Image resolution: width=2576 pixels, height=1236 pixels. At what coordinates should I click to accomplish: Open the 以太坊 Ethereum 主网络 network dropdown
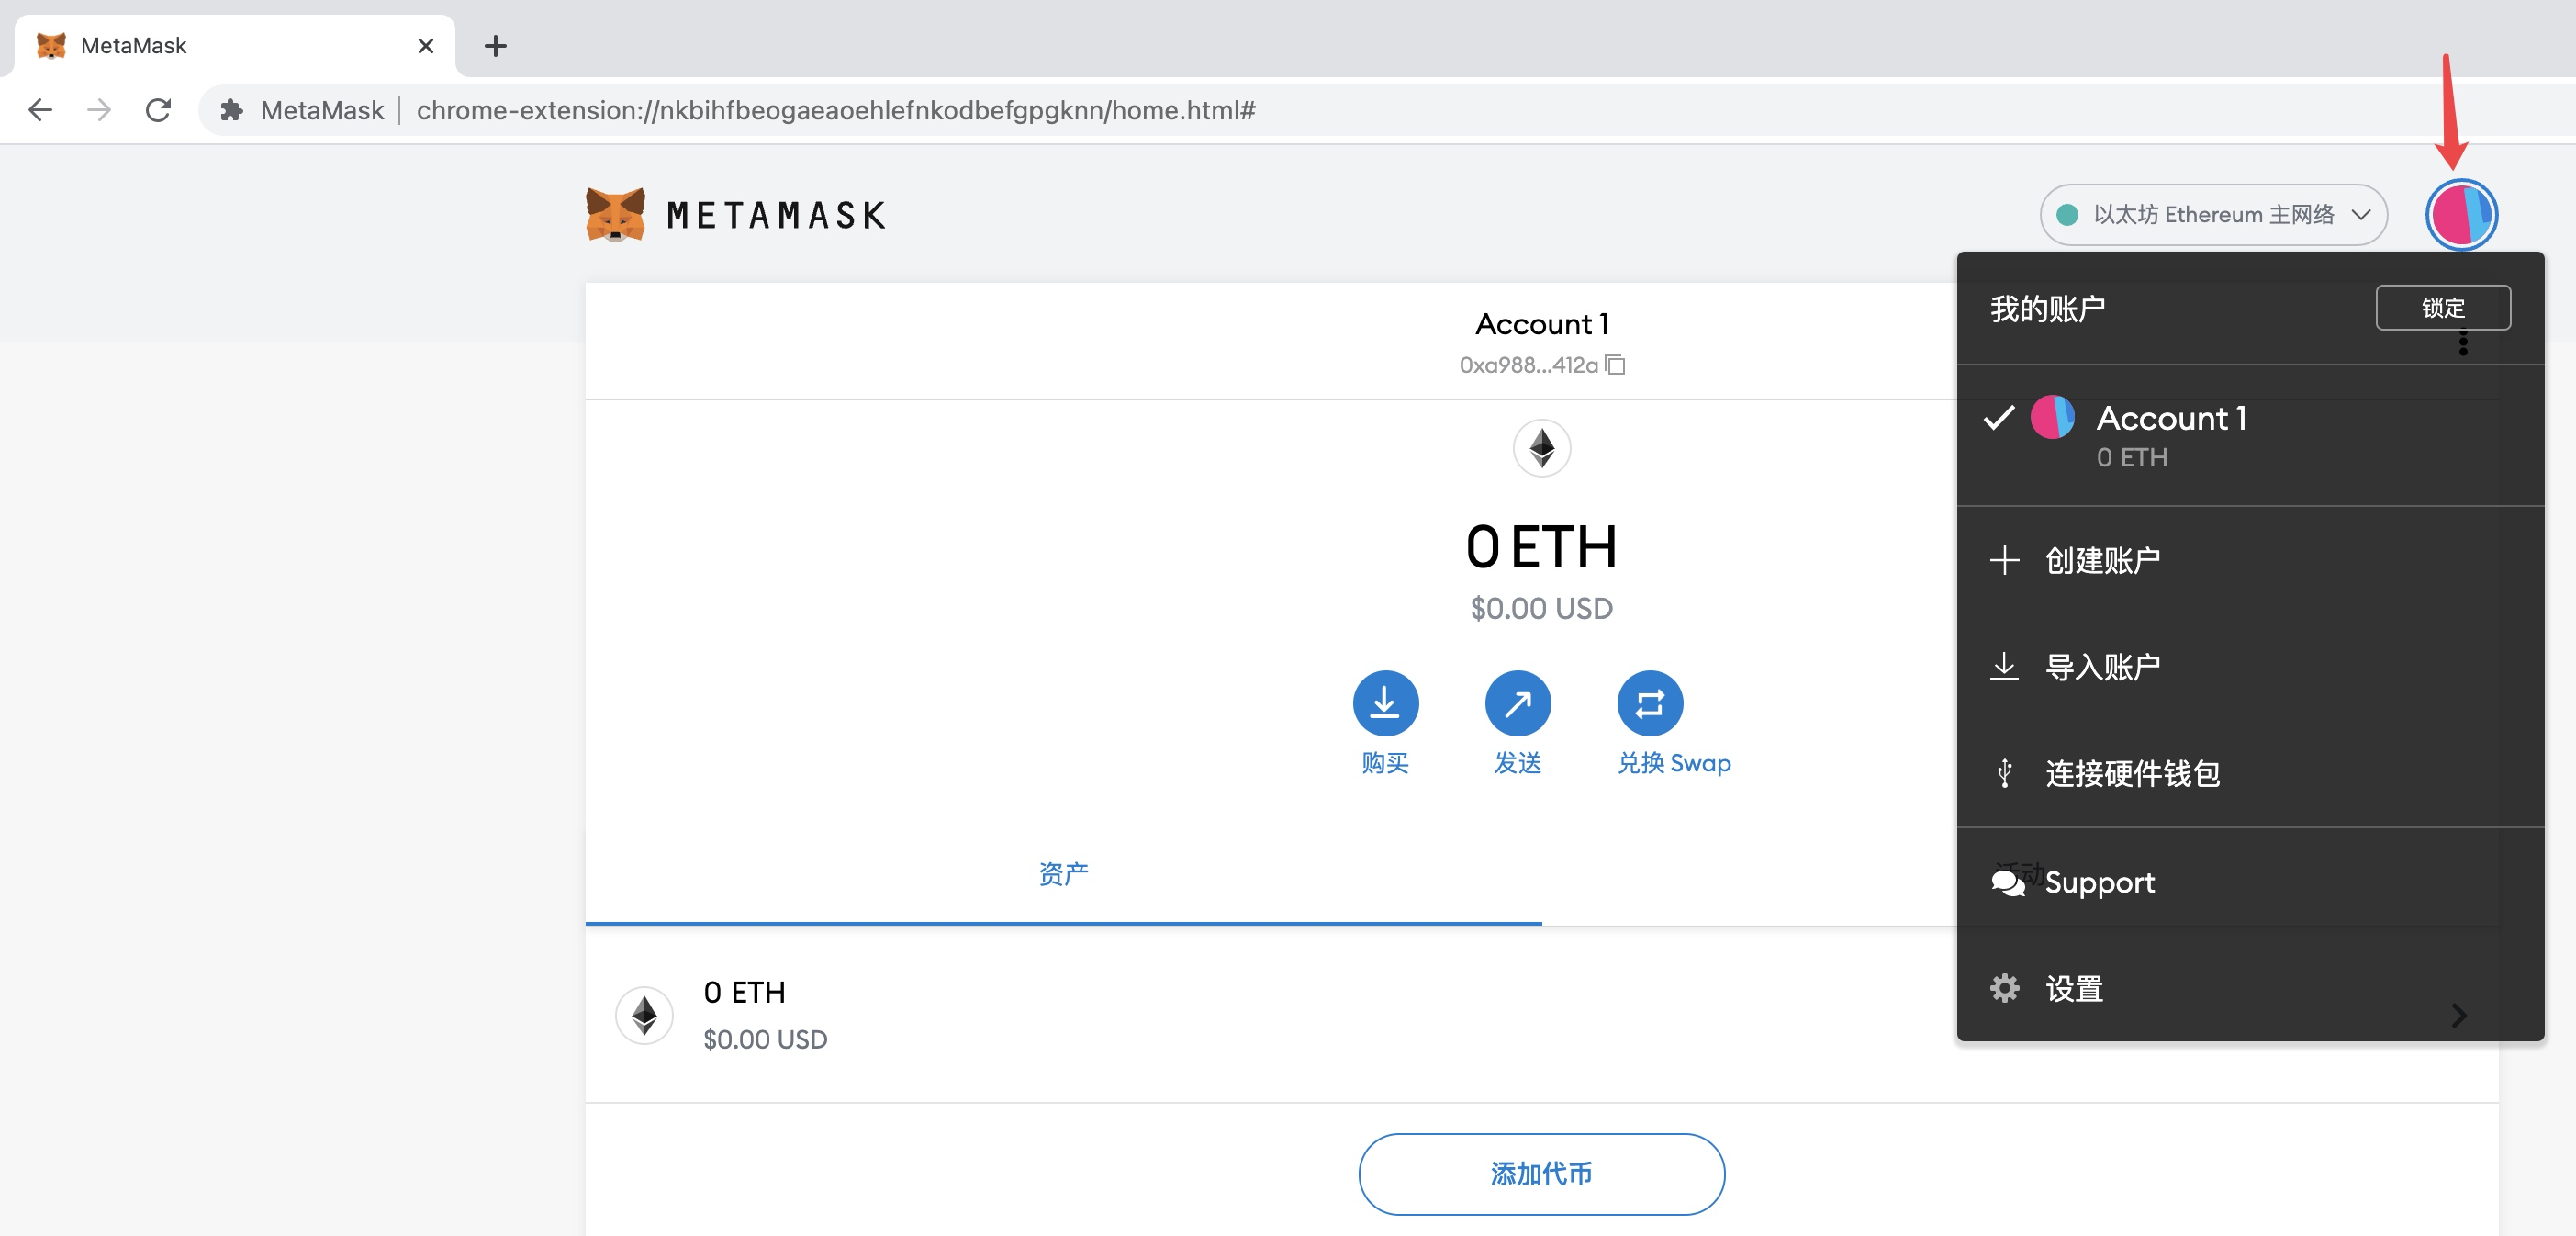tap(2213, 214)
